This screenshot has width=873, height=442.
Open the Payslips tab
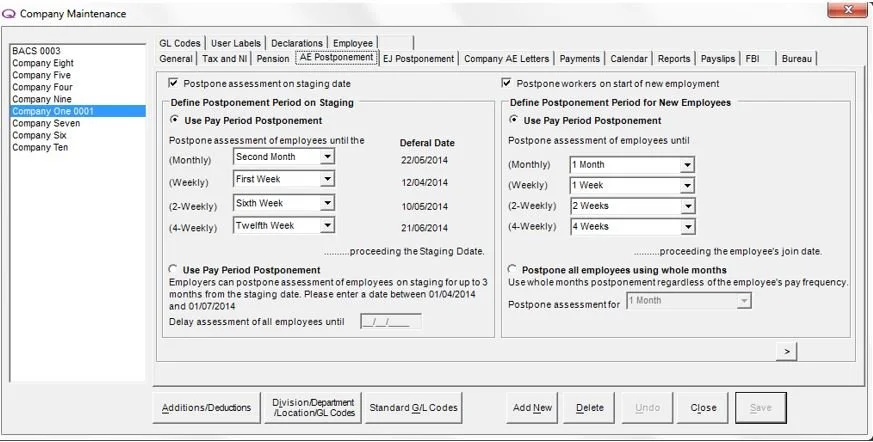[x=718, y=58]
